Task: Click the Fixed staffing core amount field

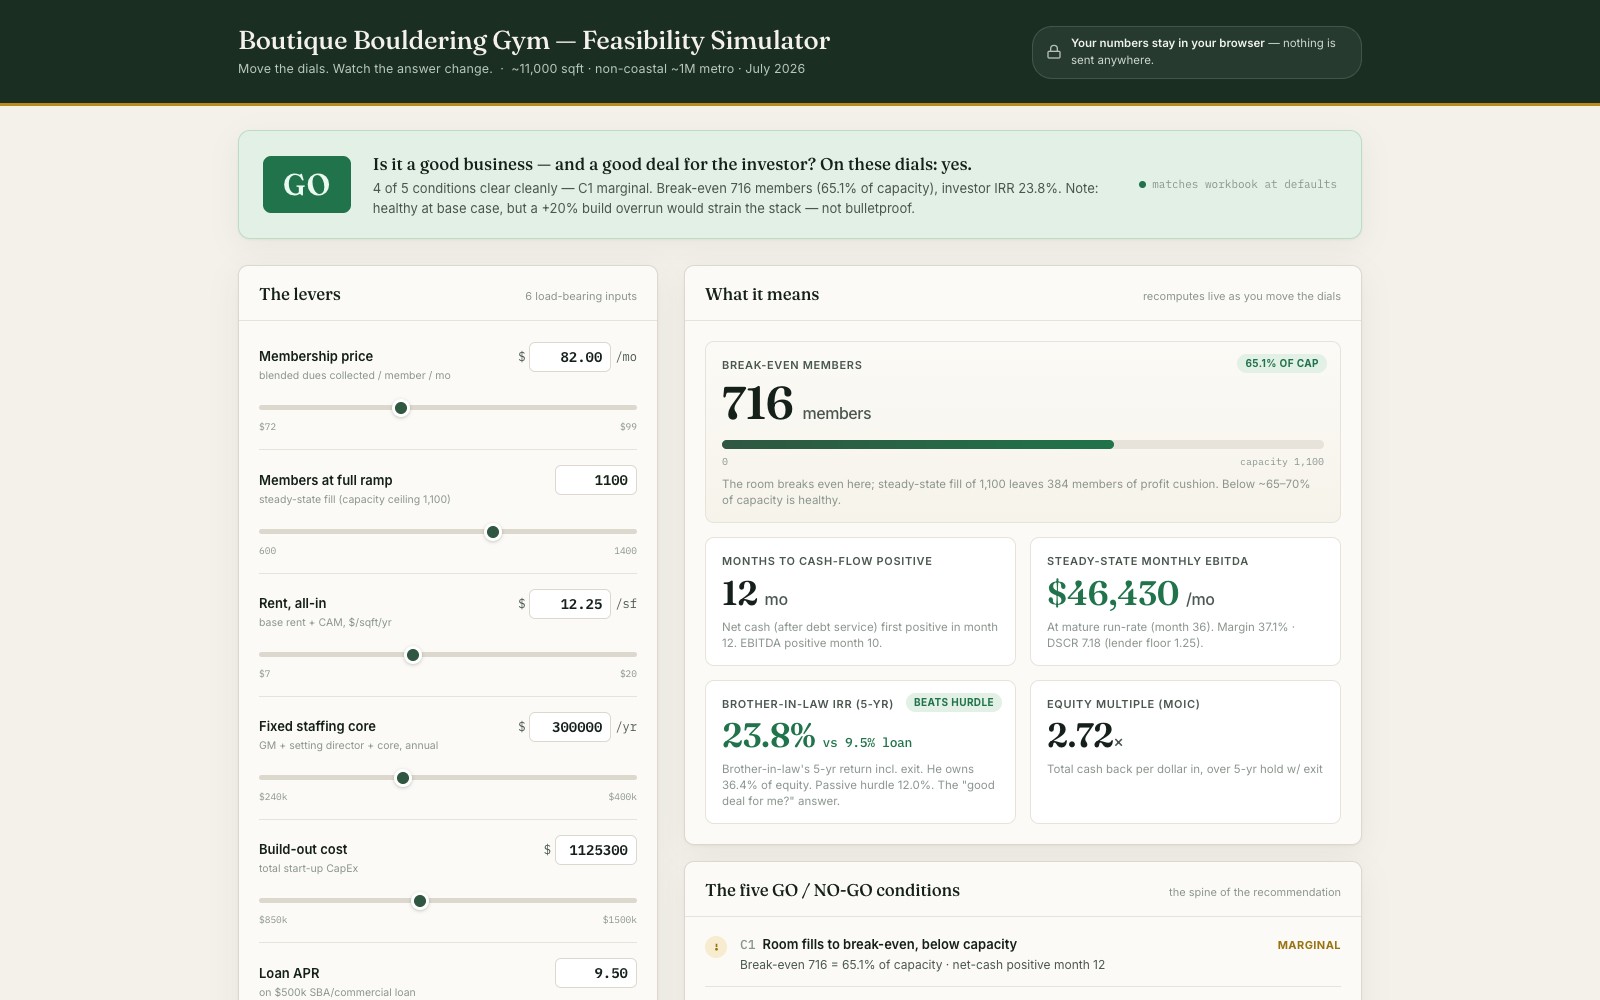Action: coord(570,727)
